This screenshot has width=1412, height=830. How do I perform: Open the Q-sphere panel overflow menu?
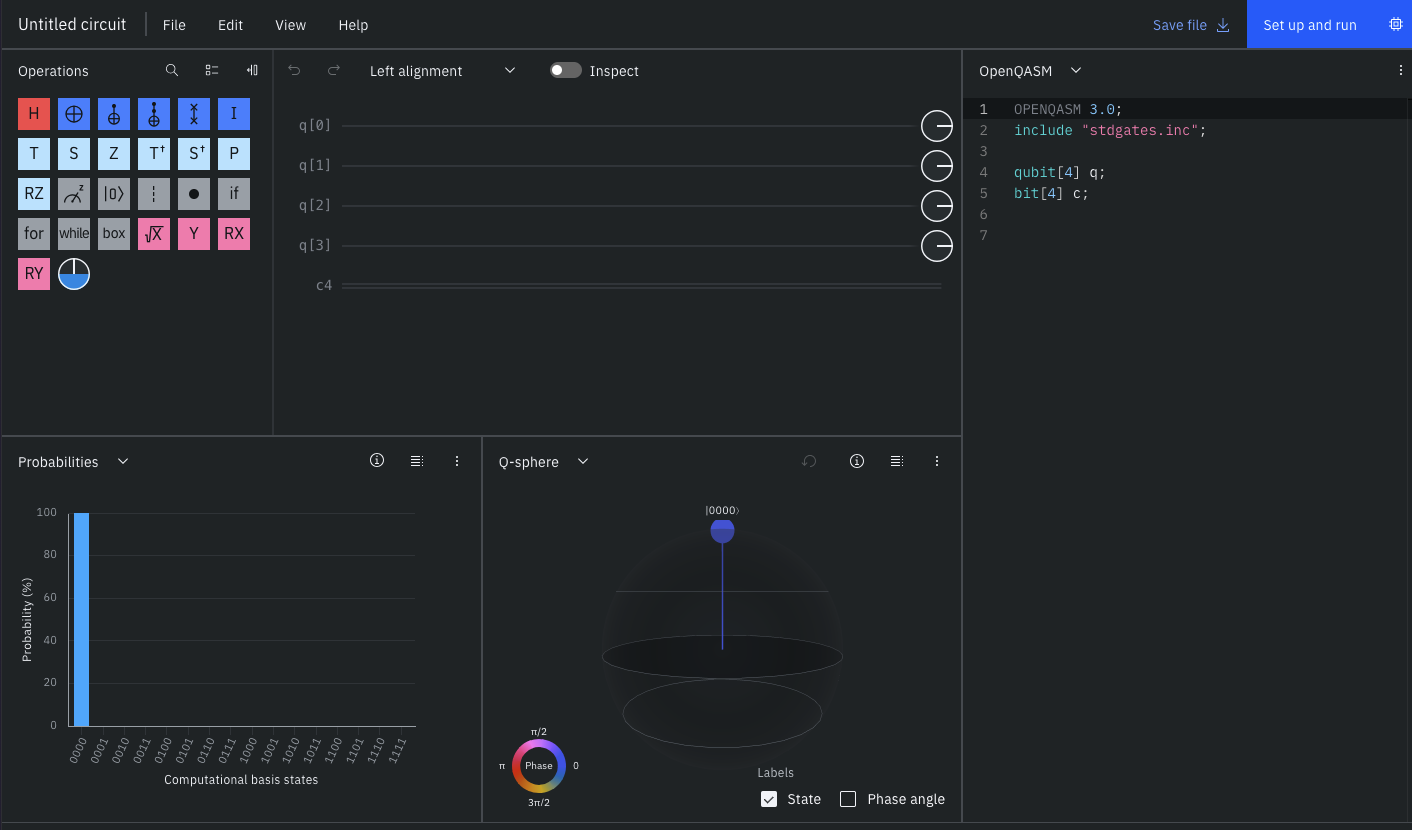click(x=937, y=461)
